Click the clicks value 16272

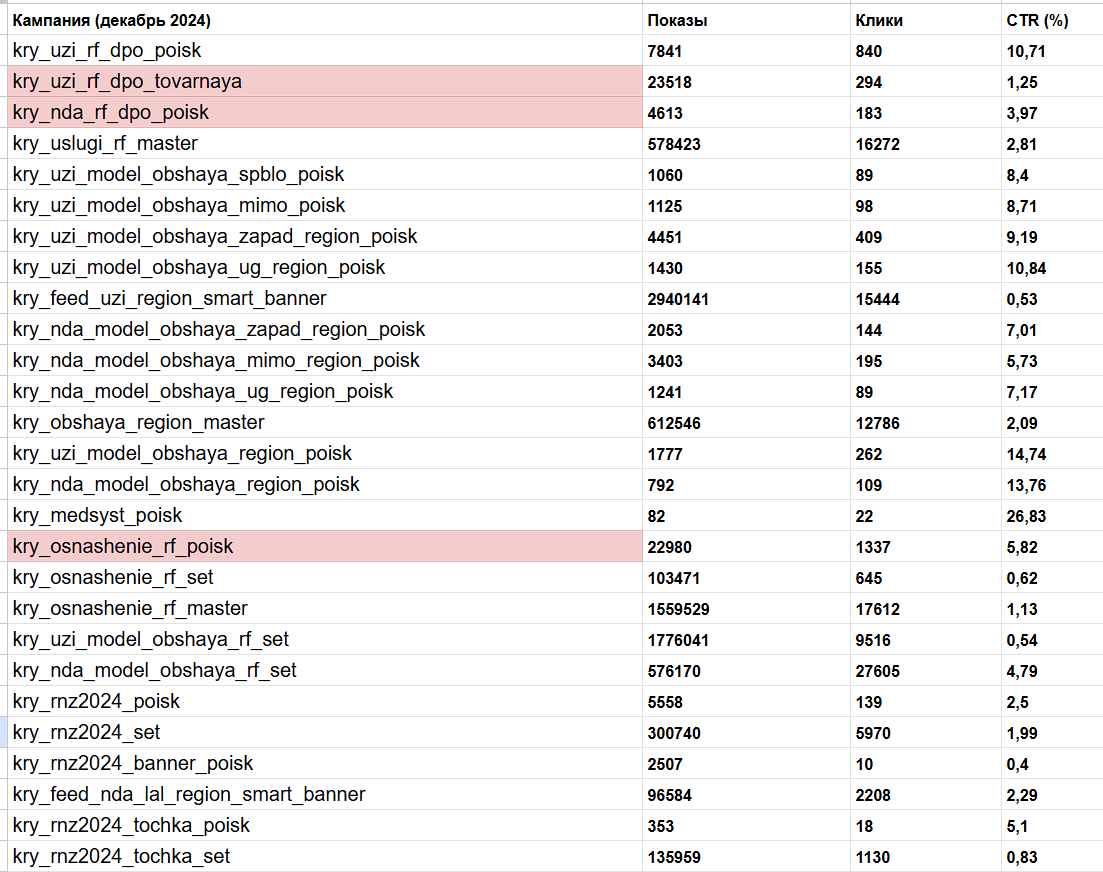pos(878,144)
